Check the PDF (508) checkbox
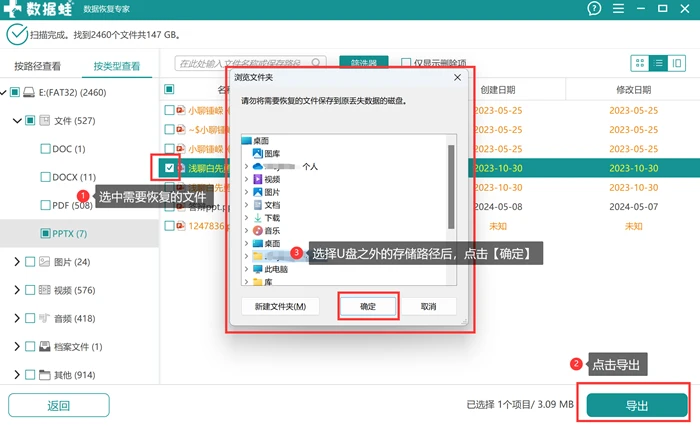Image resolution: width=700 pixels, height=426 pixels. (x=45, y=205)
